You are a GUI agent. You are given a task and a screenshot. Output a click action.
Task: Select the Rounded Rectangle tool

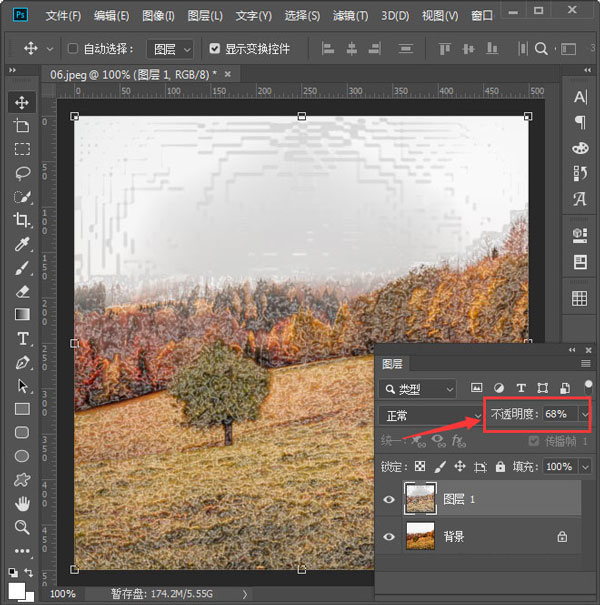[22, 433]
